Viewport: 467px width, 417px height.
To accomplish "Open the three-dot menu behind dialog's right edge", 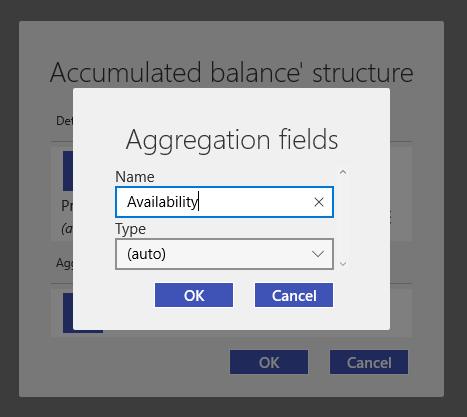I will coord(390,217).
